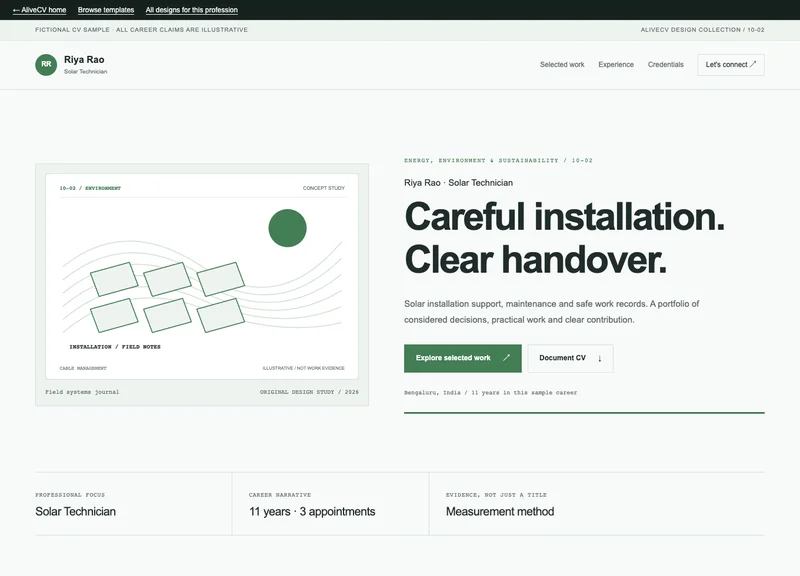
Task: Click 'ALIVECV DESIGN COLLECTION / 10-02' text
Action: pyautogui.click(x=702, y=30)
